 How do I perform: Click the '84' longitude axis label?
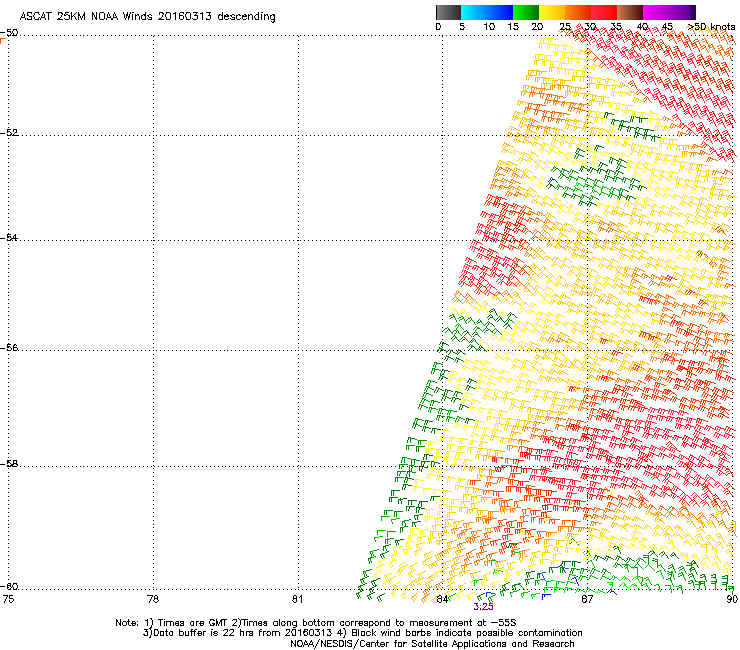(442, 599)
